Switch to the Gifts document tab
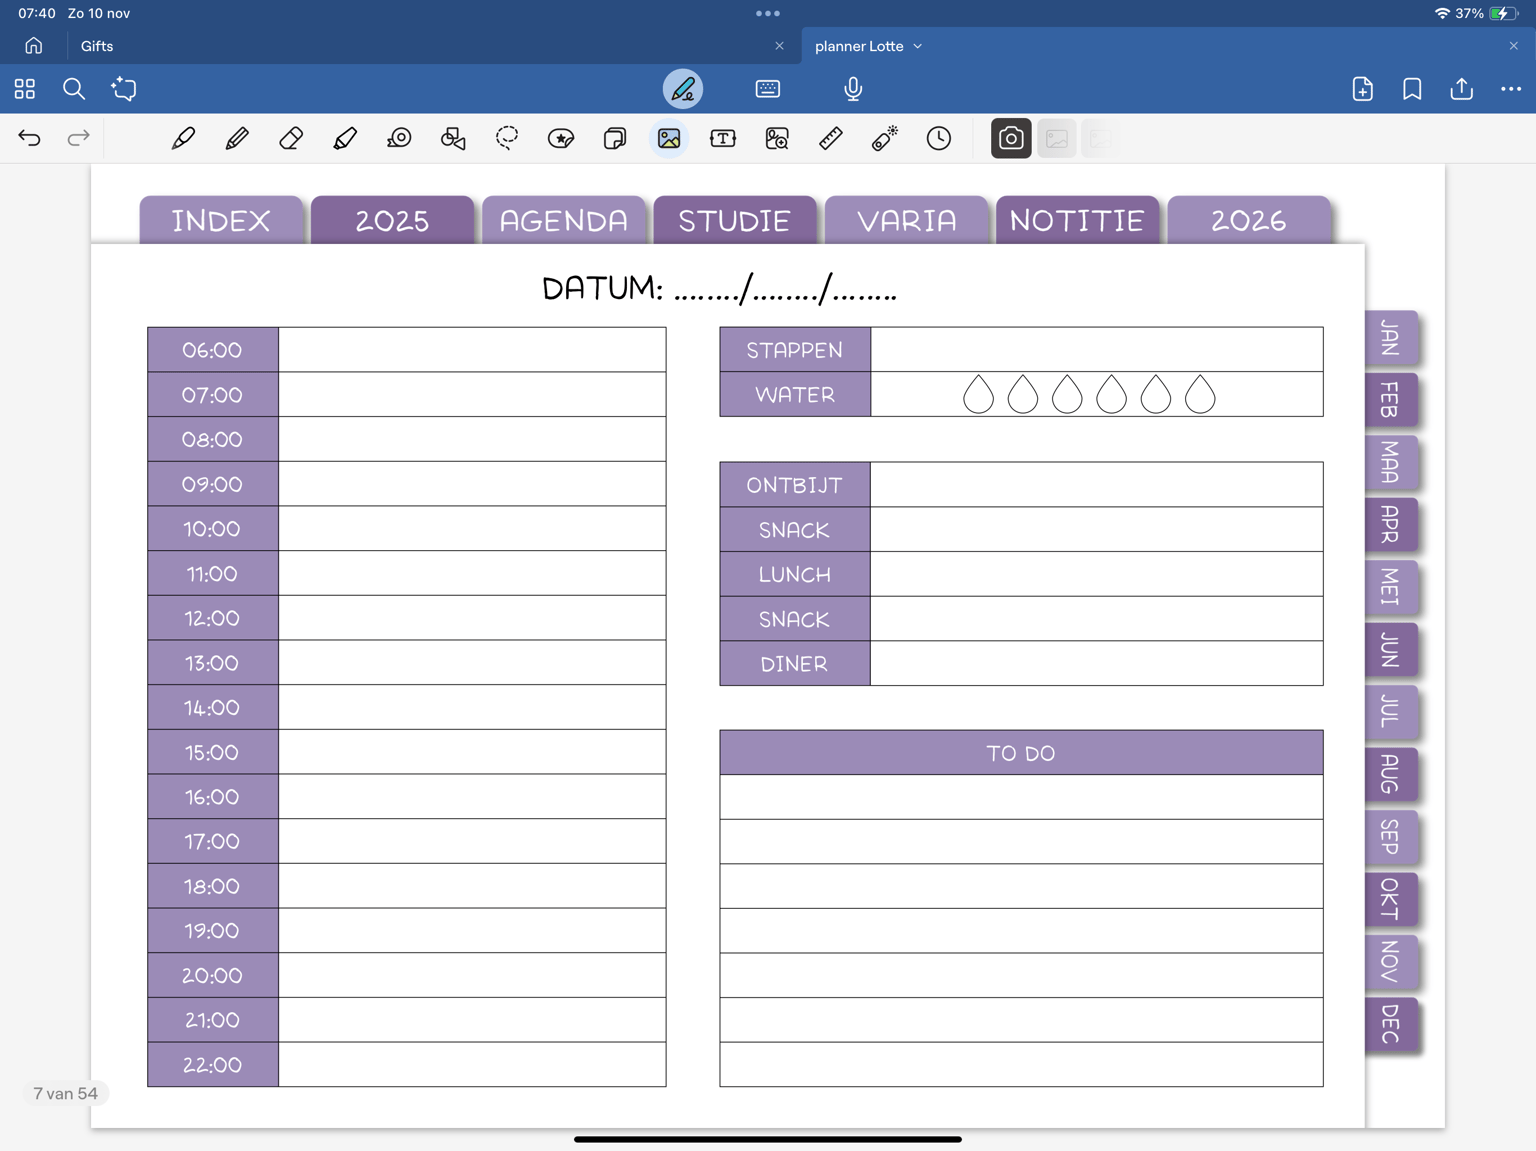Viewport: 1536px width, 1151px height. click(x=97, y=46)
